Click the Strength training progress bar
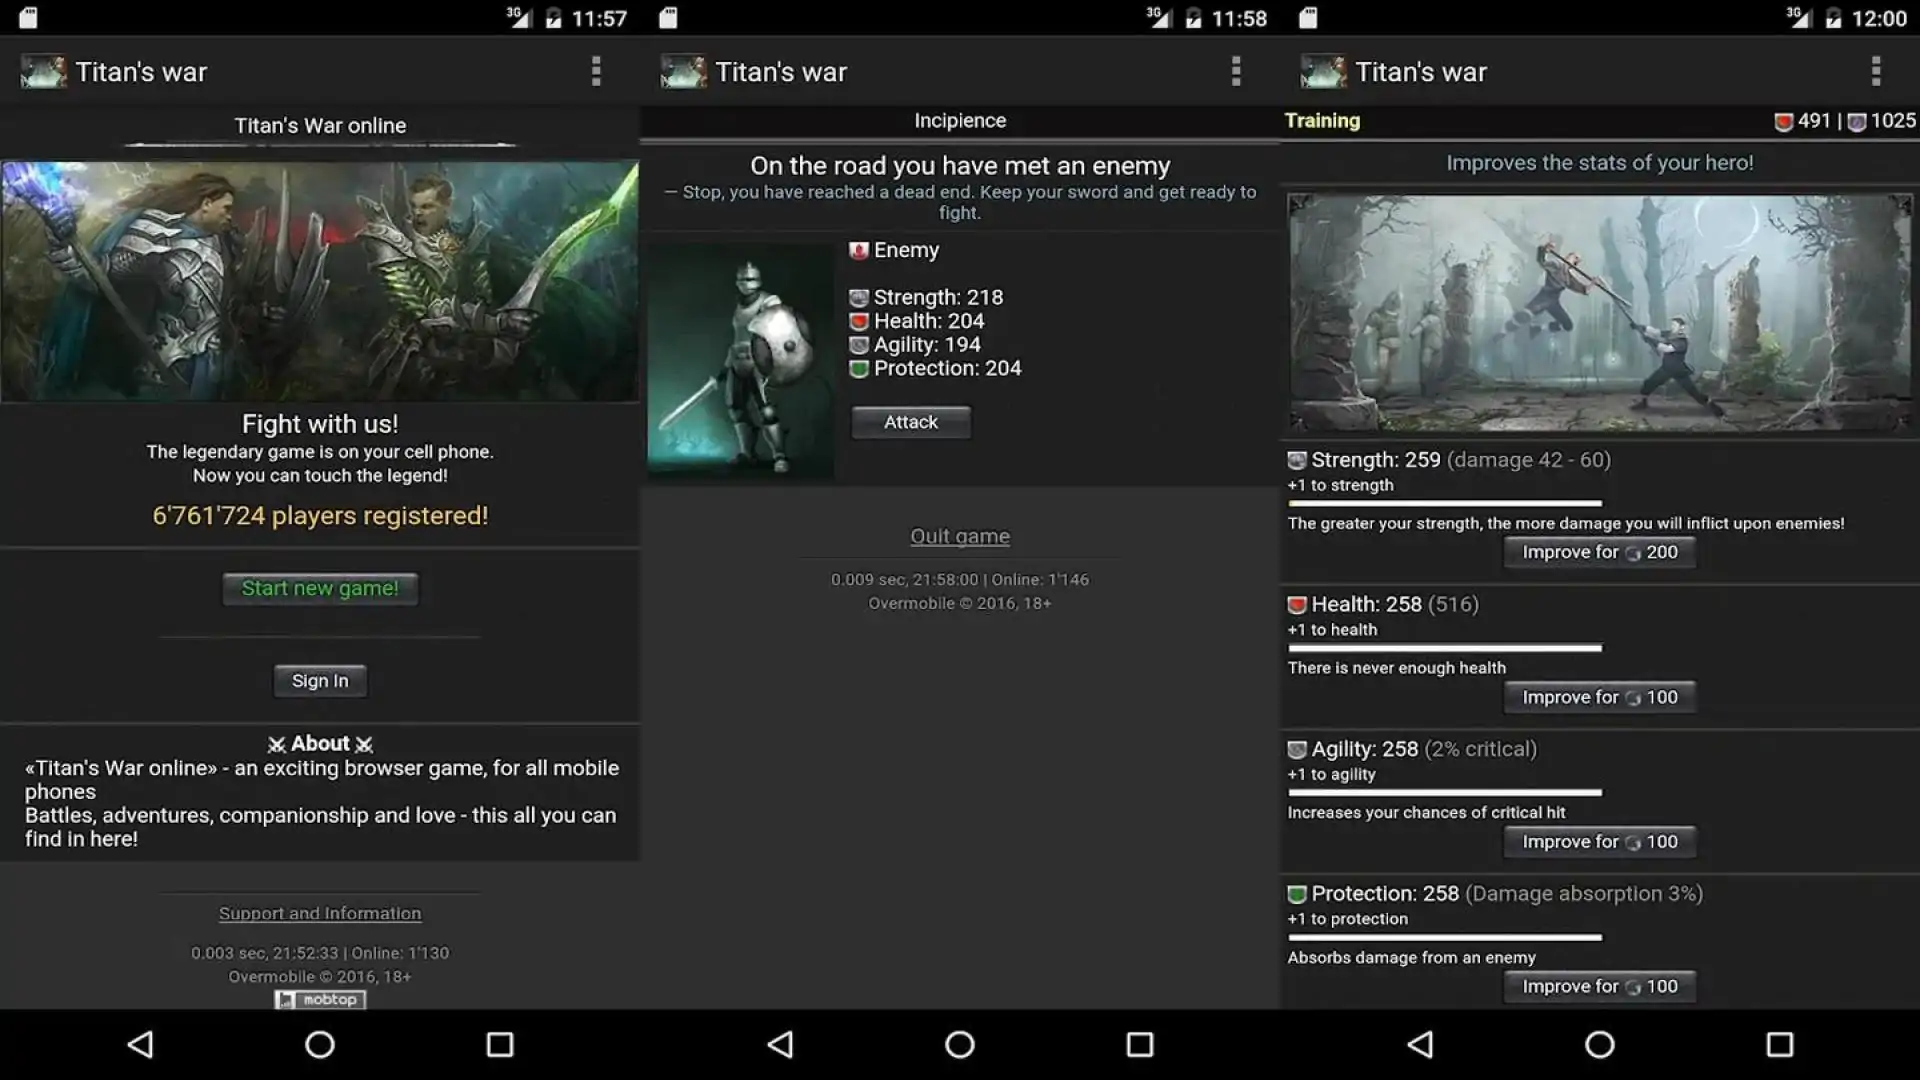Screen dimensions: 1920x1080 (1445, 503)
